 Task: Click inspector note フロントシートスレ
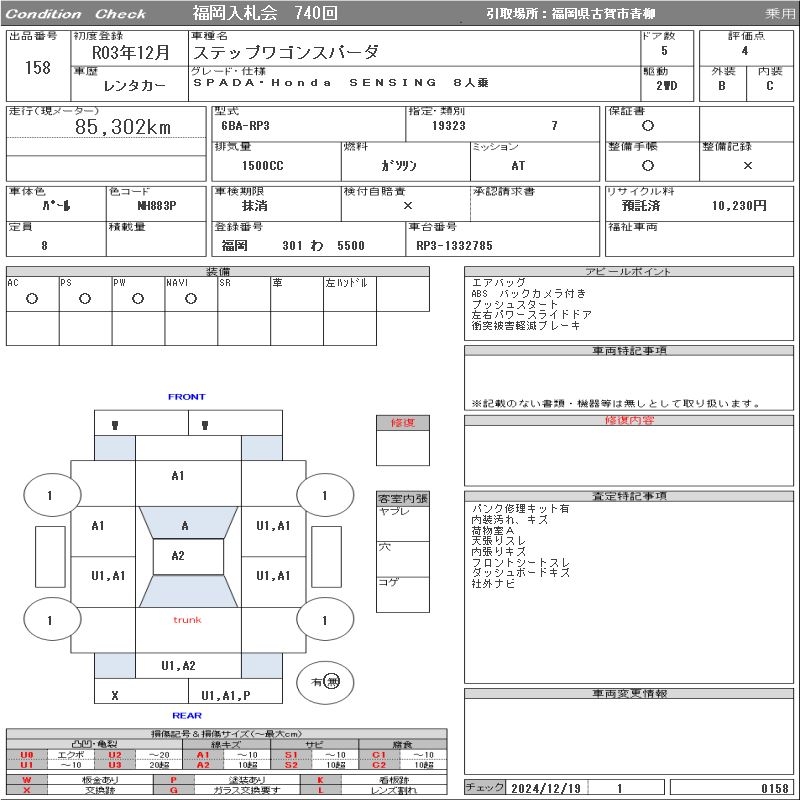(x=520, y=562)
